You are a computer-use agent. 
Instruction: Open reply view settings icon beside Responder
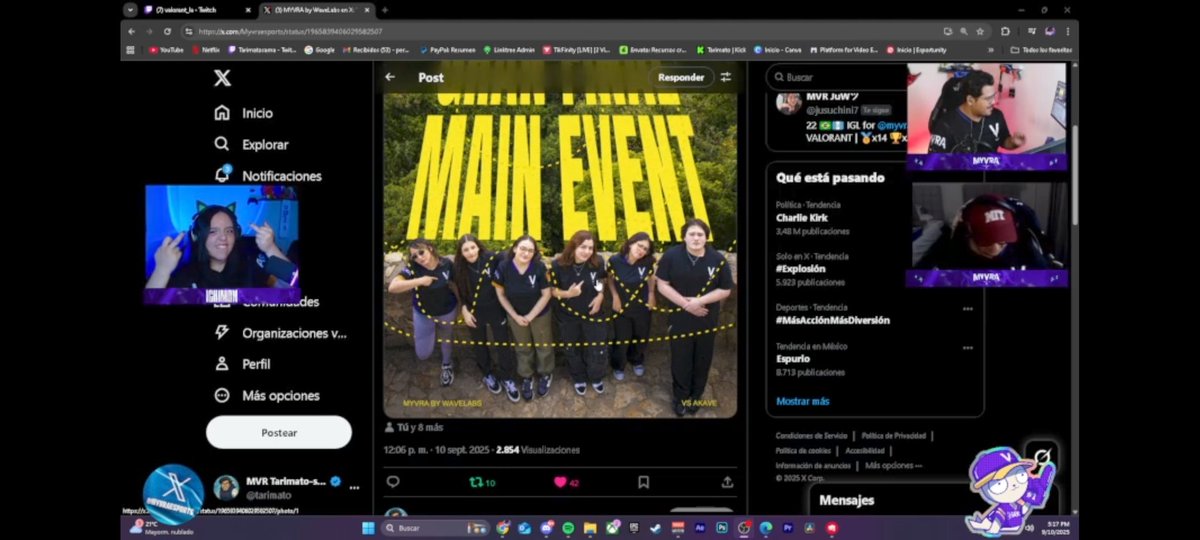tap(726, 77)
